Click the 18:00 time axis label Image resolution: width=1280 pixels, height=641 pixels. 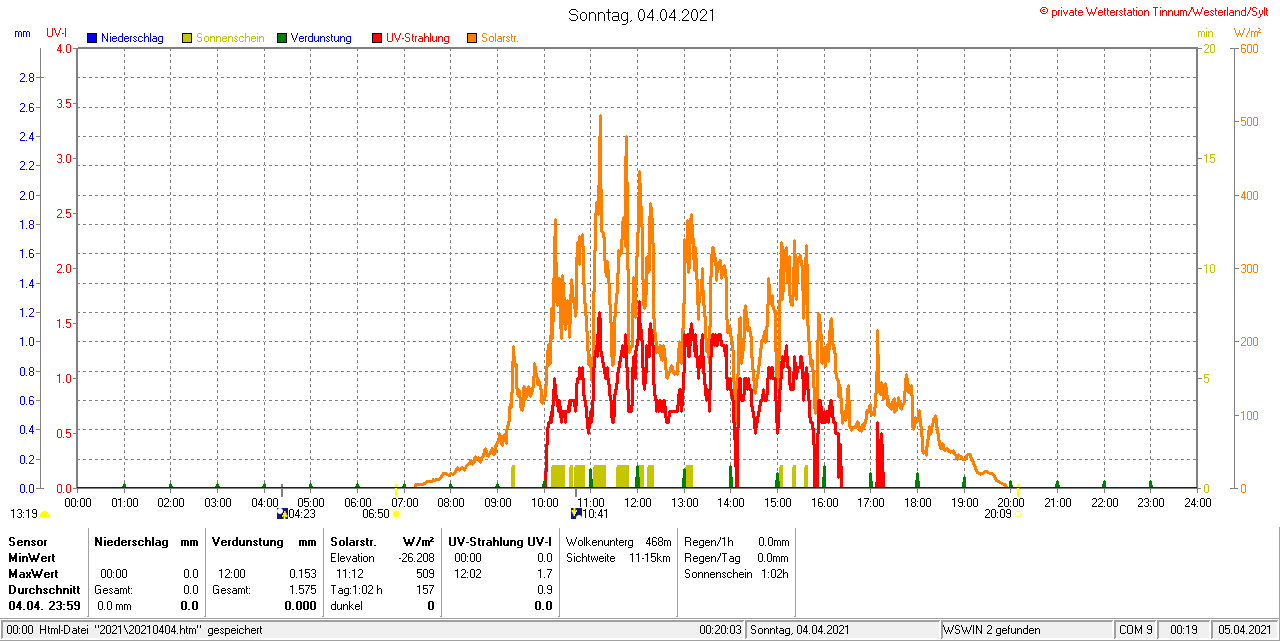tap(917, 502)
